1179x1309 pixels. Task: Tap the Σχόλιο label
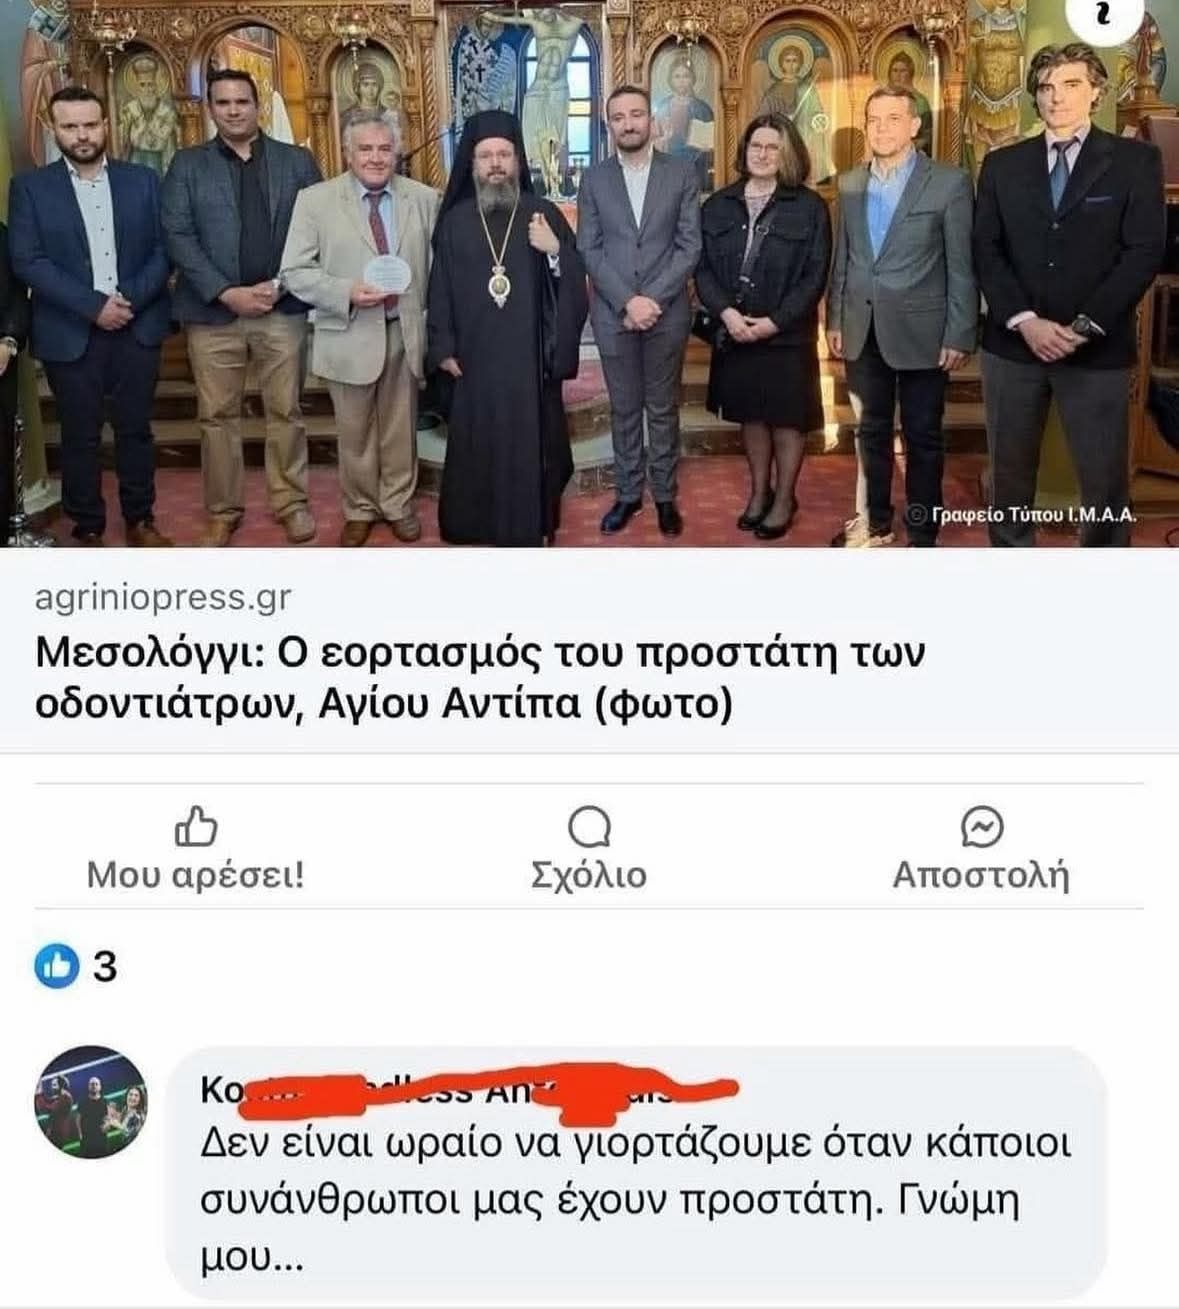589,876
